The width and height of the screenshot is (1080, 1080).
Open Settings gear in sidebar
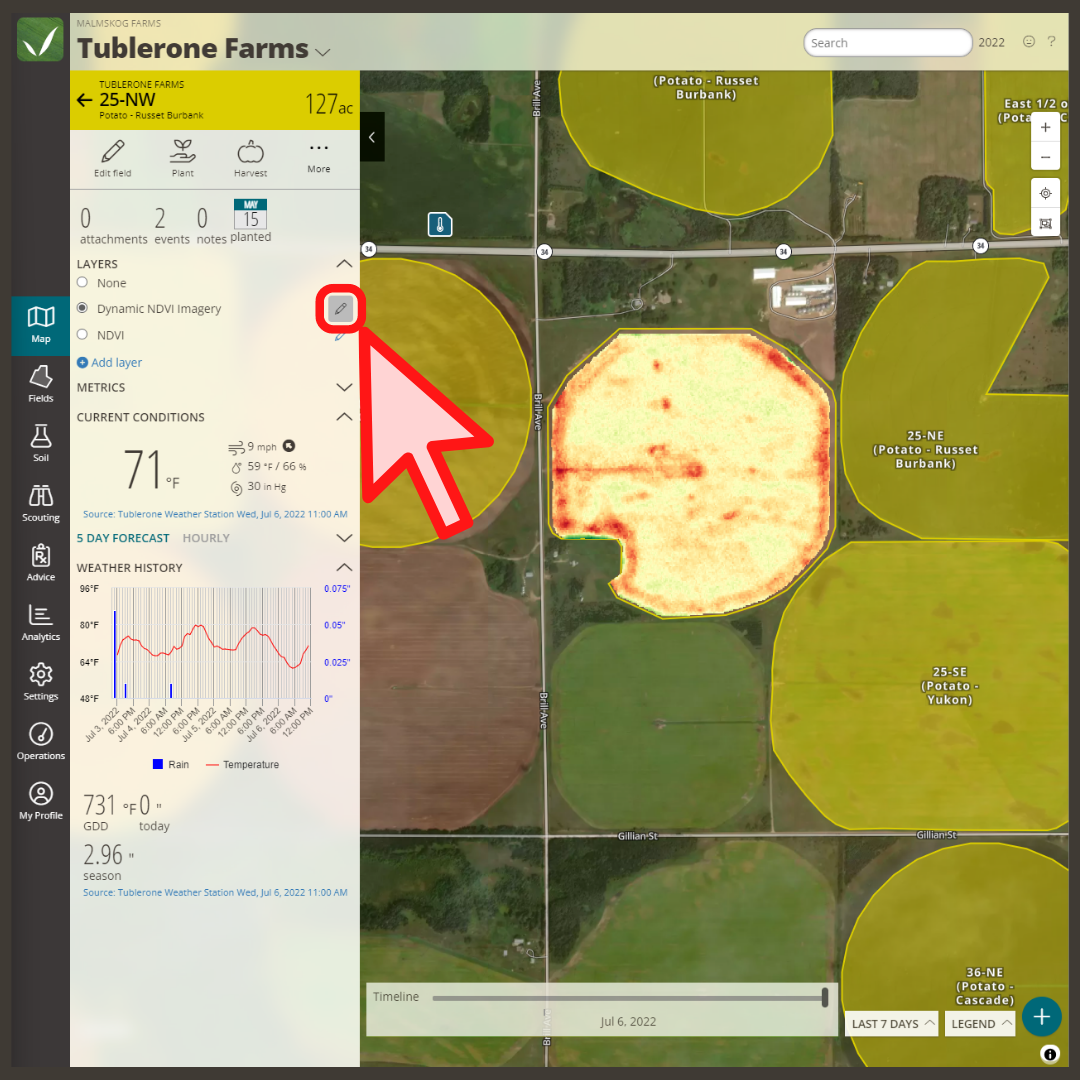click(41, 682)
